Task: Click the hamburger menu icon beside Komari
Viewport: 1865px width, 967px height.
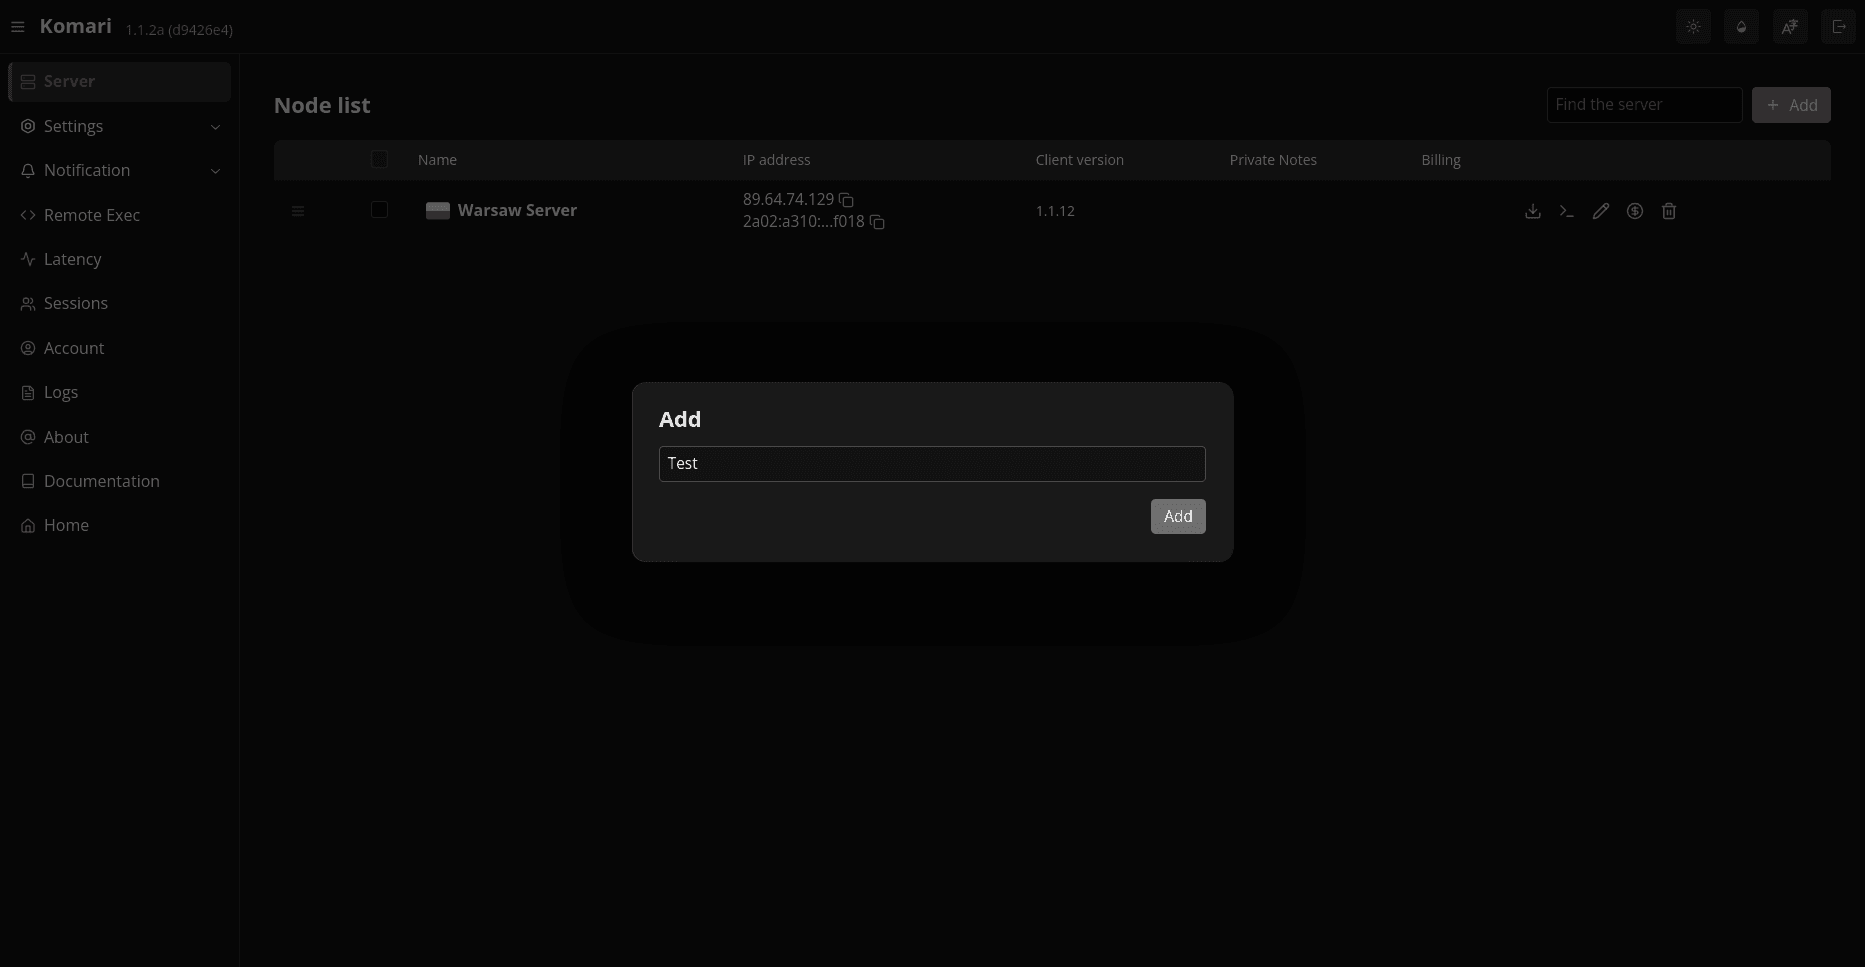Action: click(17, 27)
